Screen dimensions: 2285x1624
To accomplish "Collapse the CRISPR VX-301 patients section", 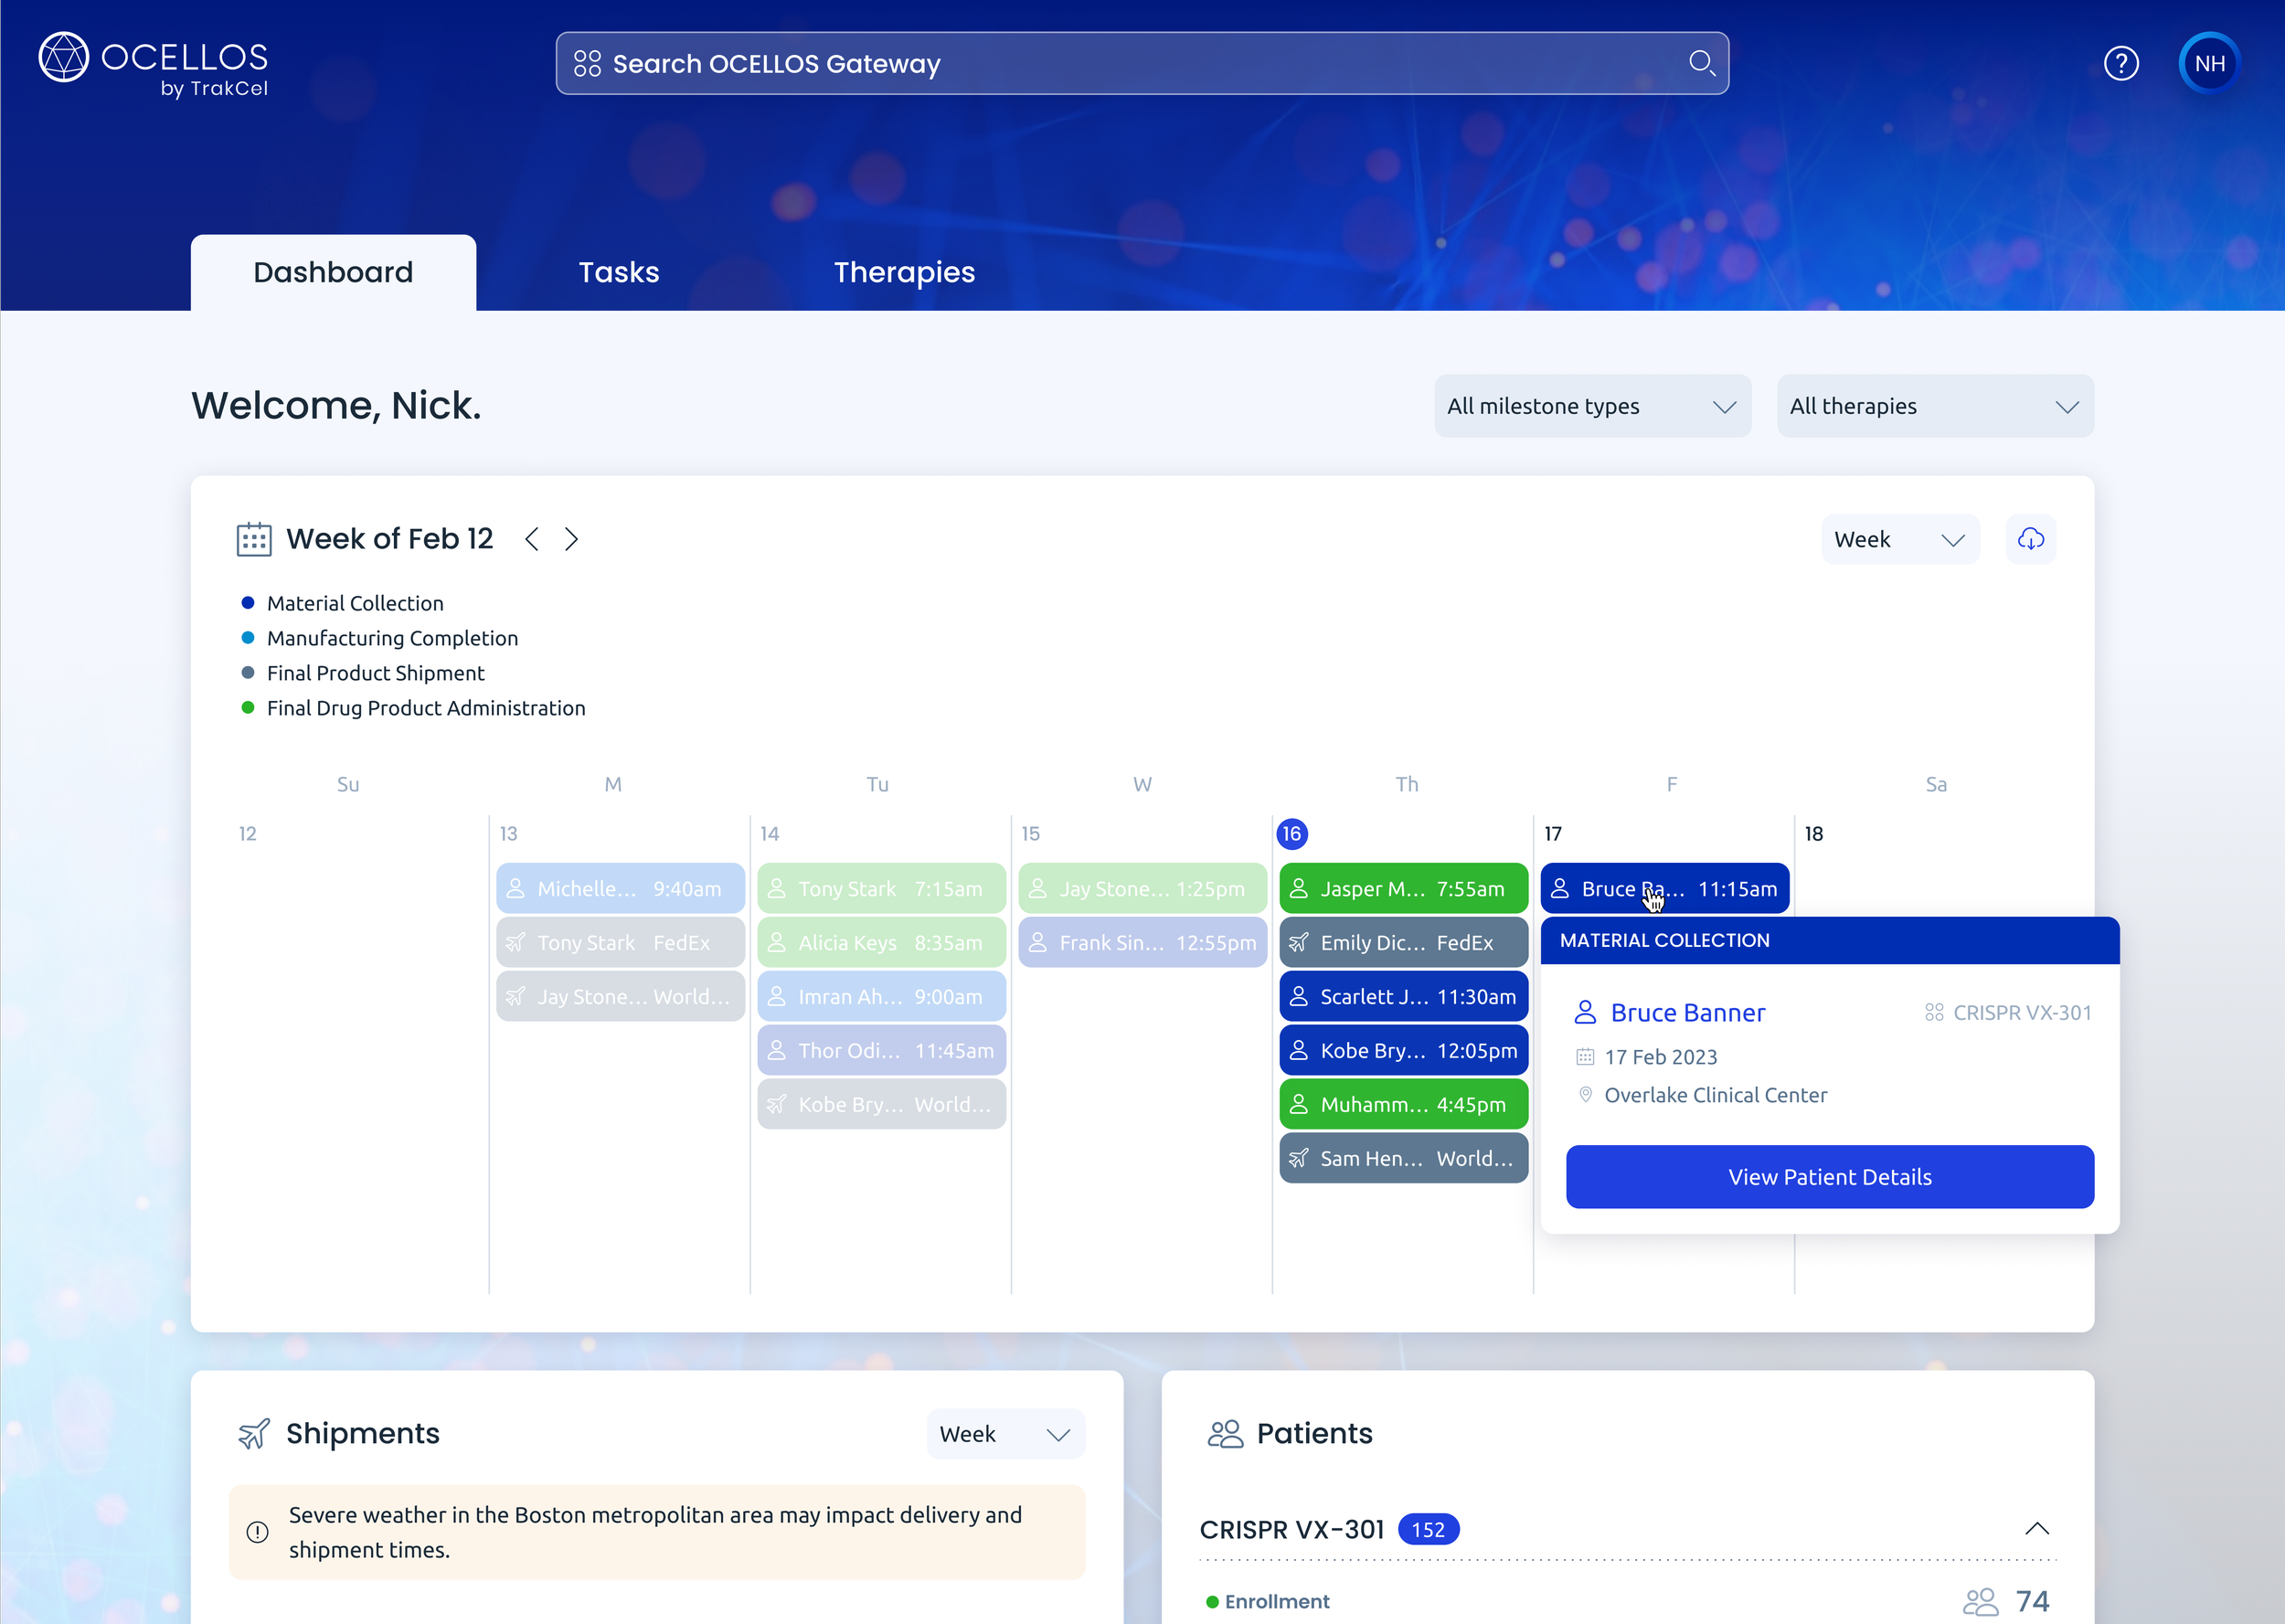I will [2036, 1529].
